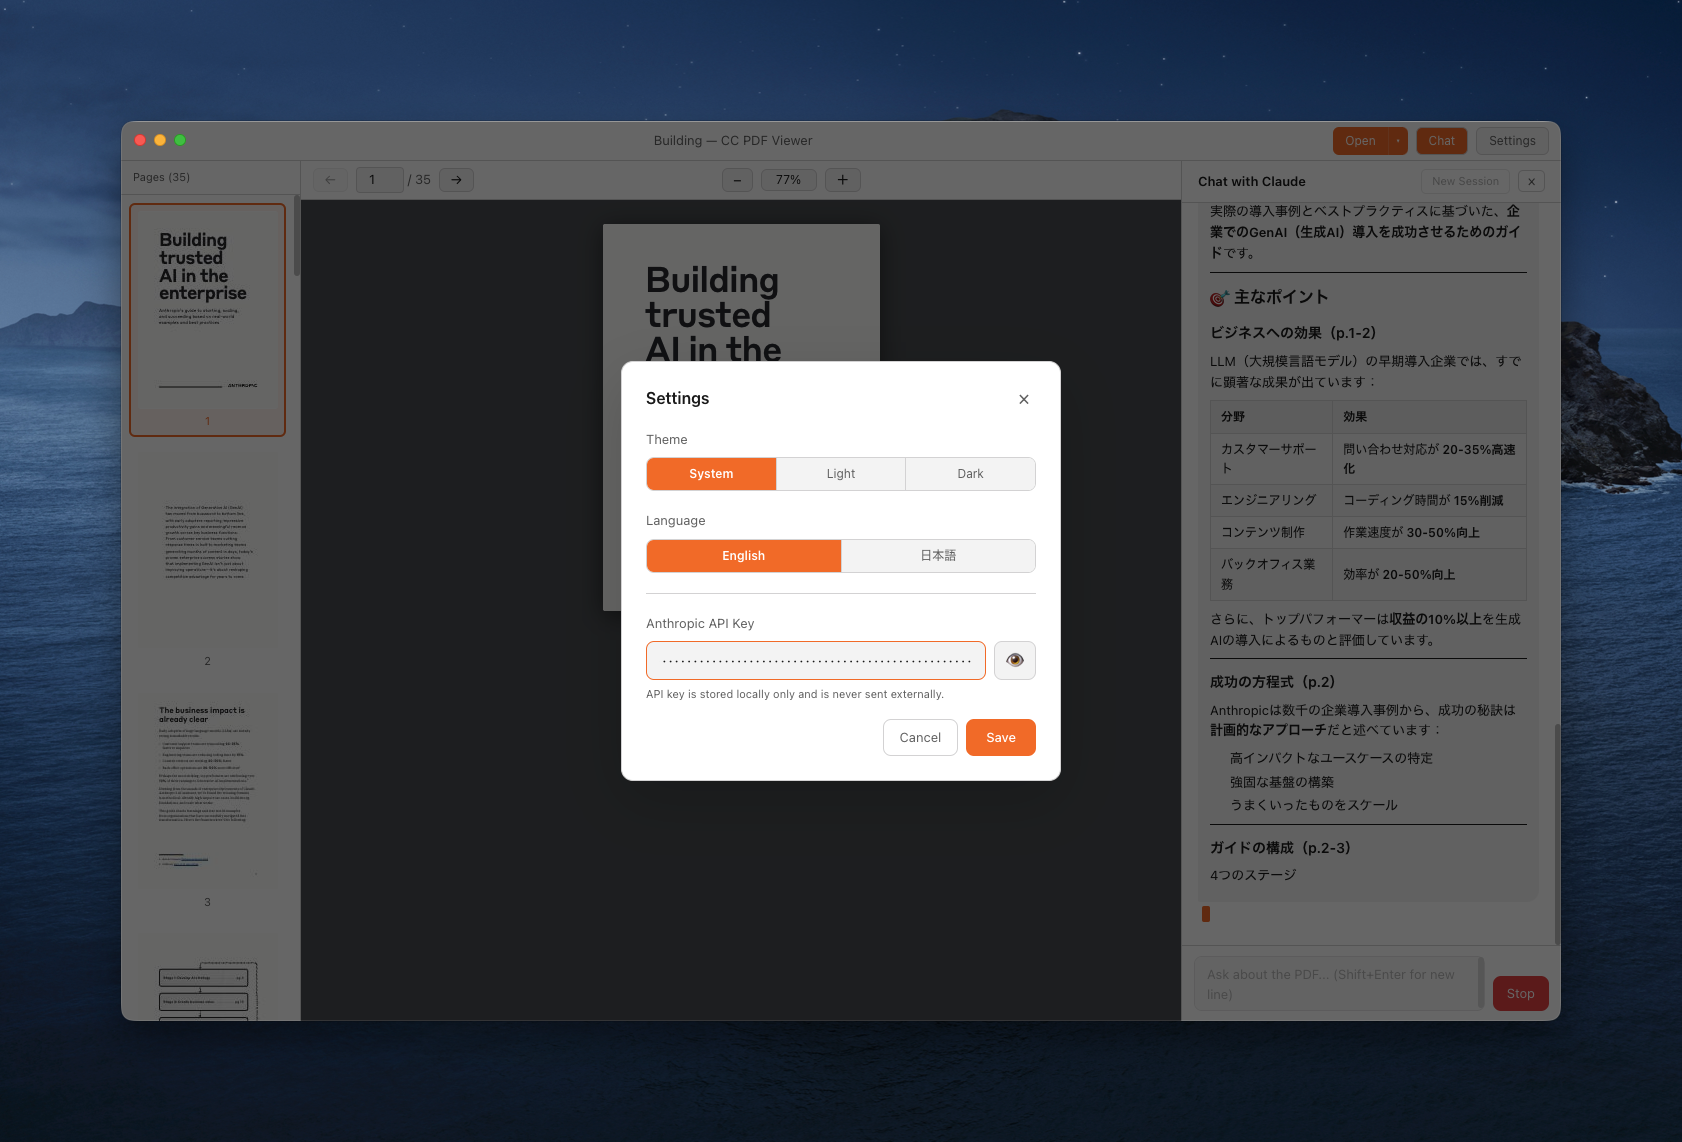
Task: Start a New Session in chat
Action: pos(1465,181)
